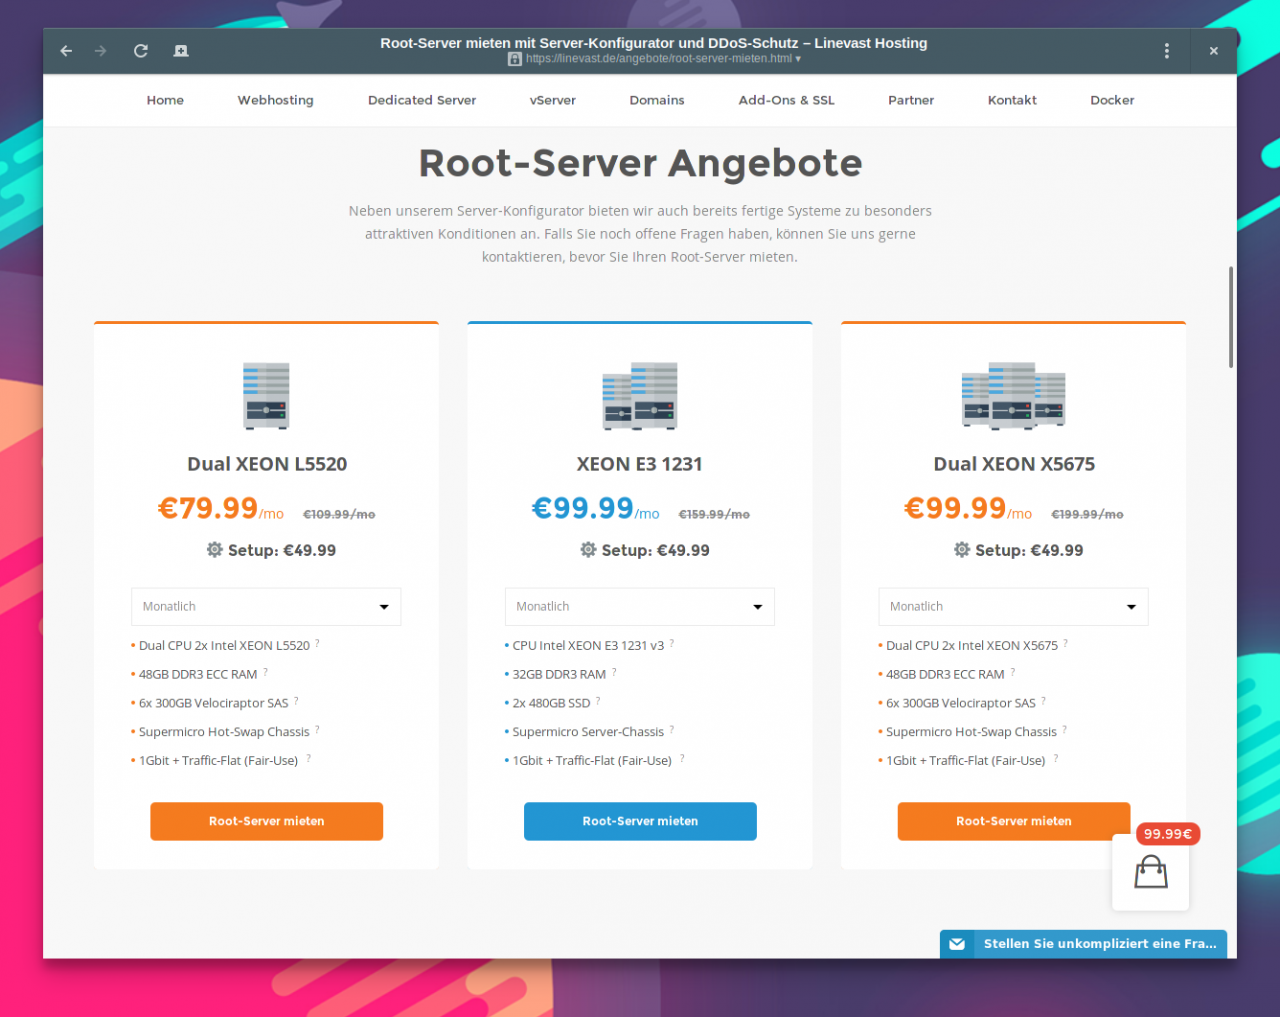1280x1017 pixels.
Task: Open the Docker menu item
Action: [x=1112, y=100]
